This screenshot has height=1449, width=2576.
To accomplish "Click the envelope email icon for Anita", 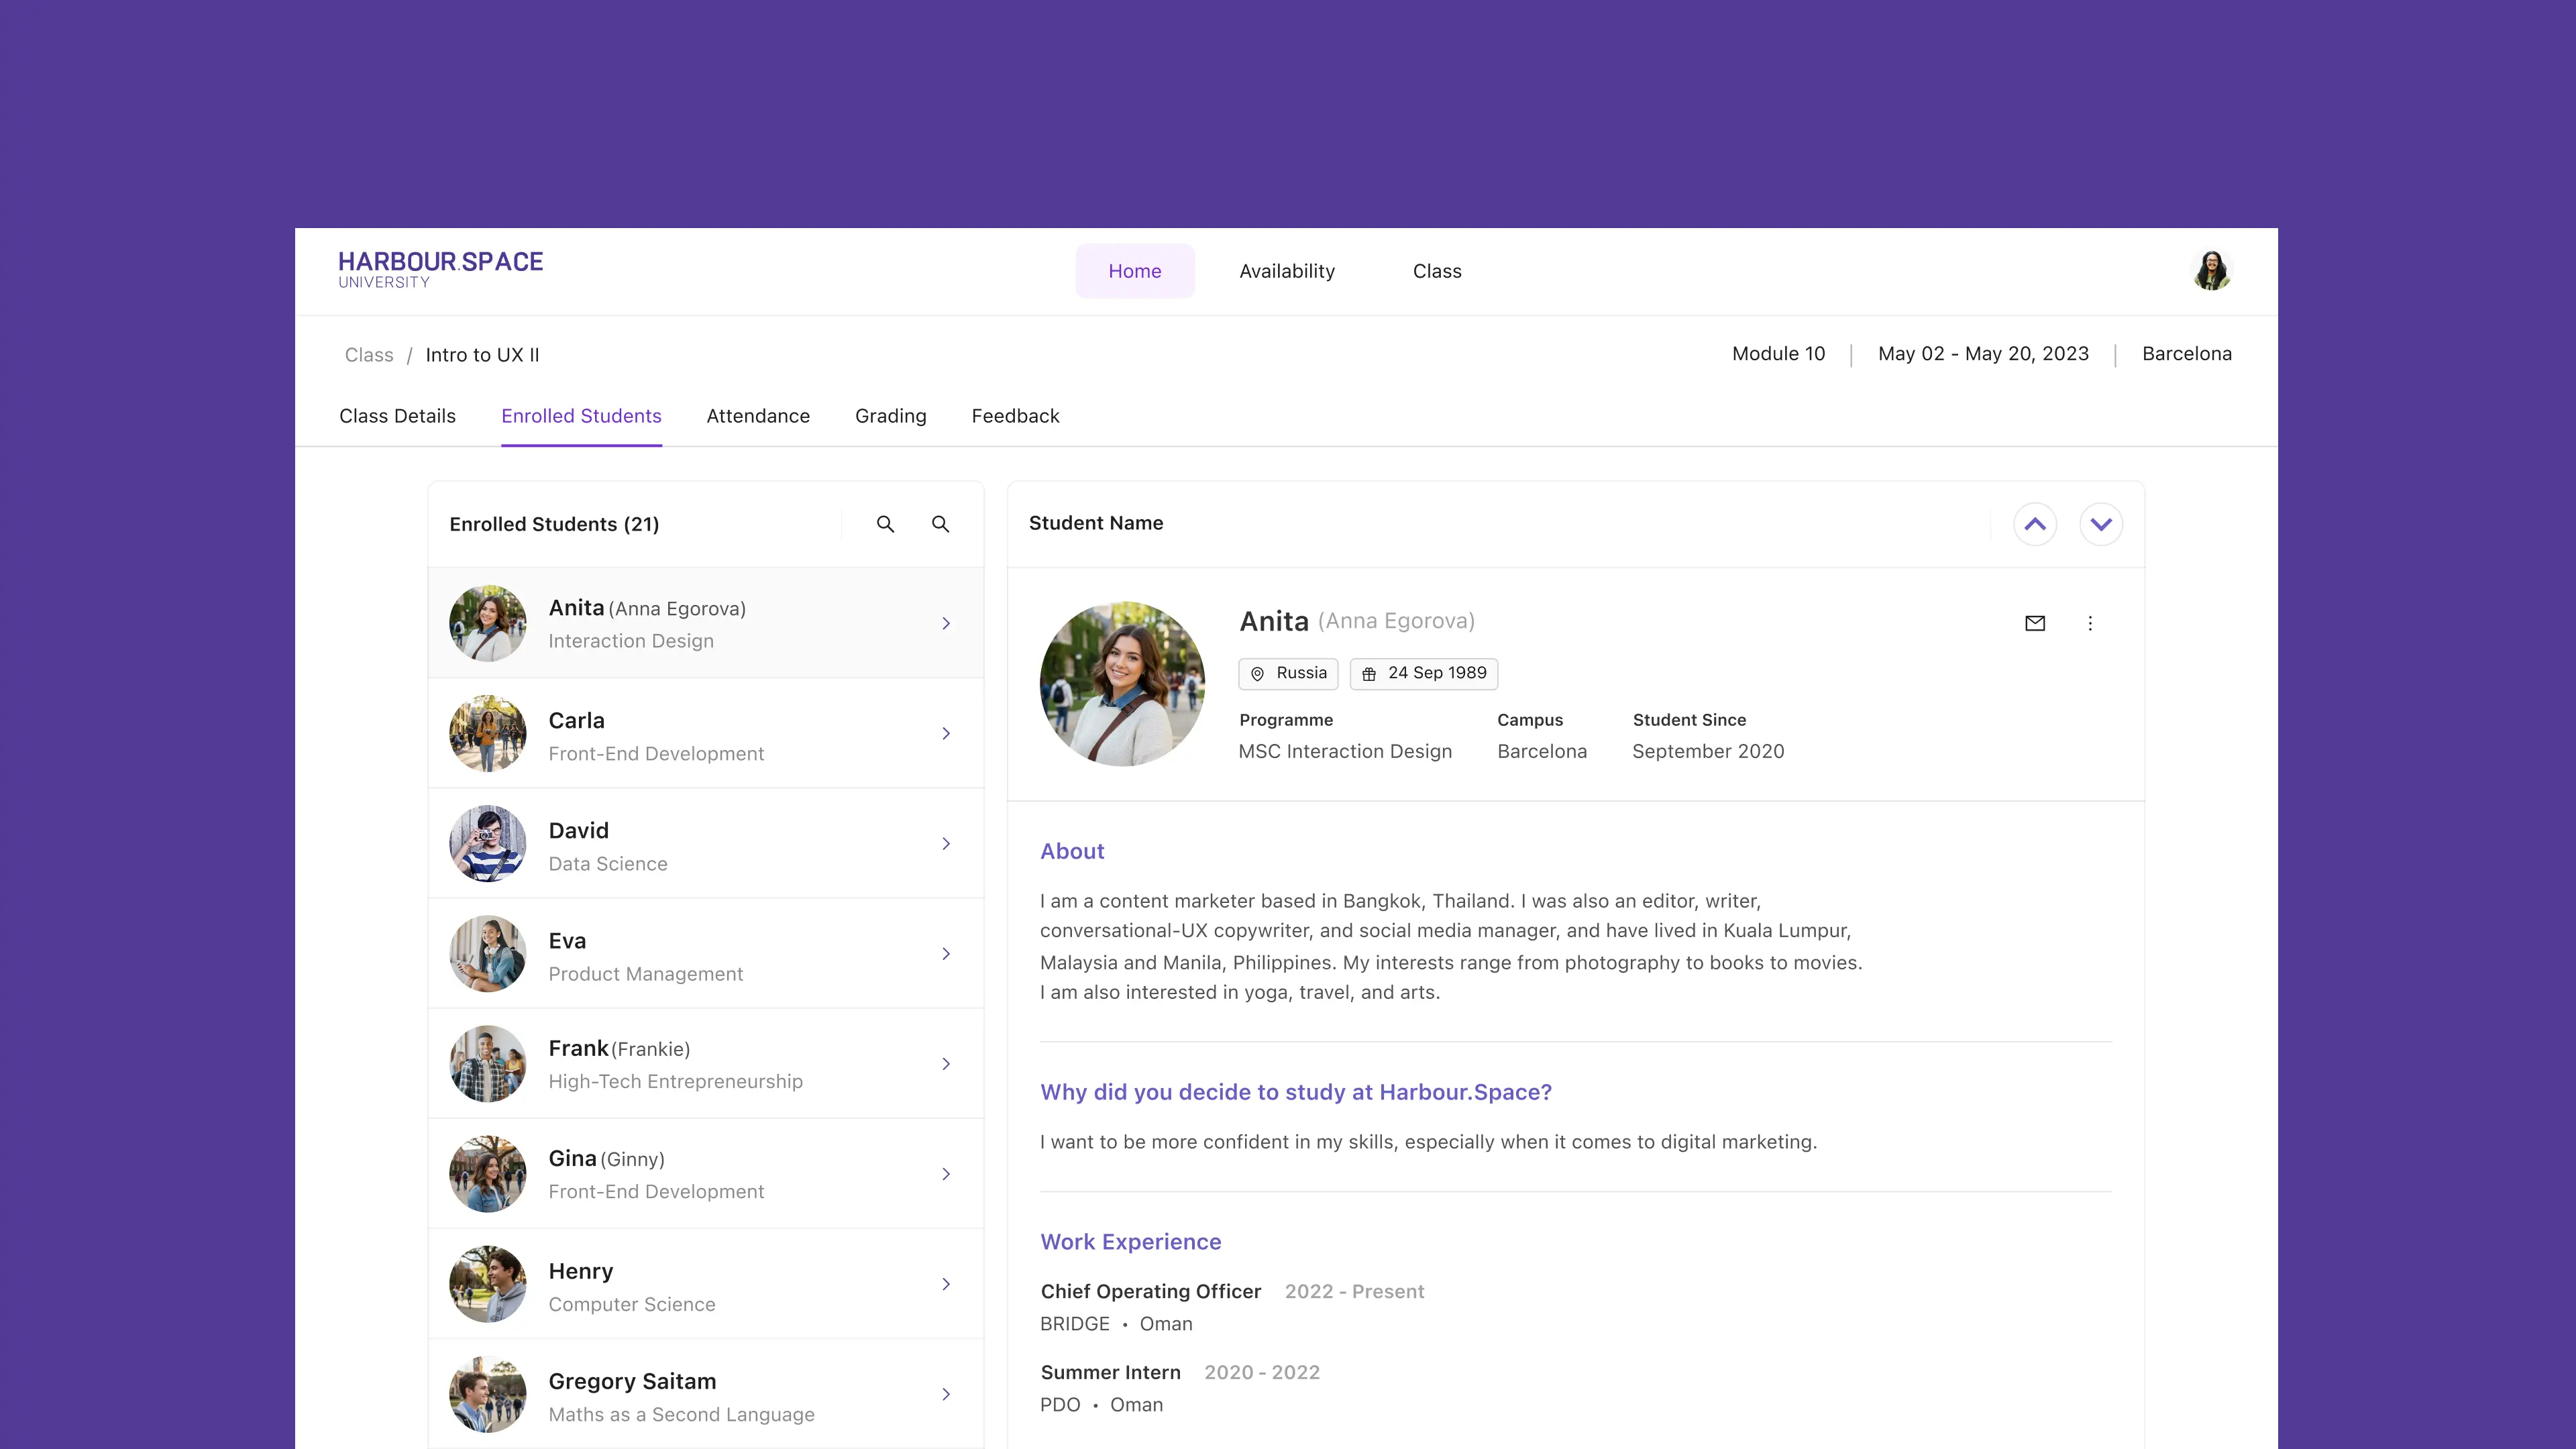I will point(2034,623).
